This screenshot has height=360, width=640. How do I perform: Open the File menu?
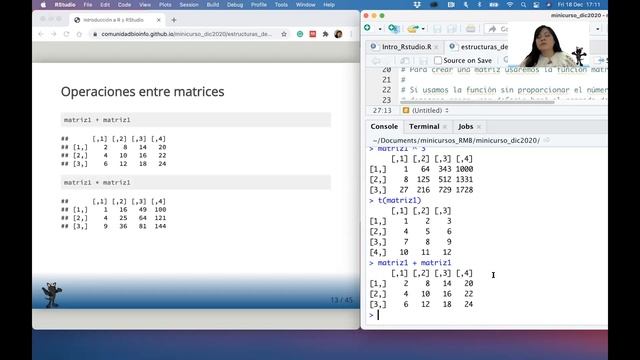point(88,5)
